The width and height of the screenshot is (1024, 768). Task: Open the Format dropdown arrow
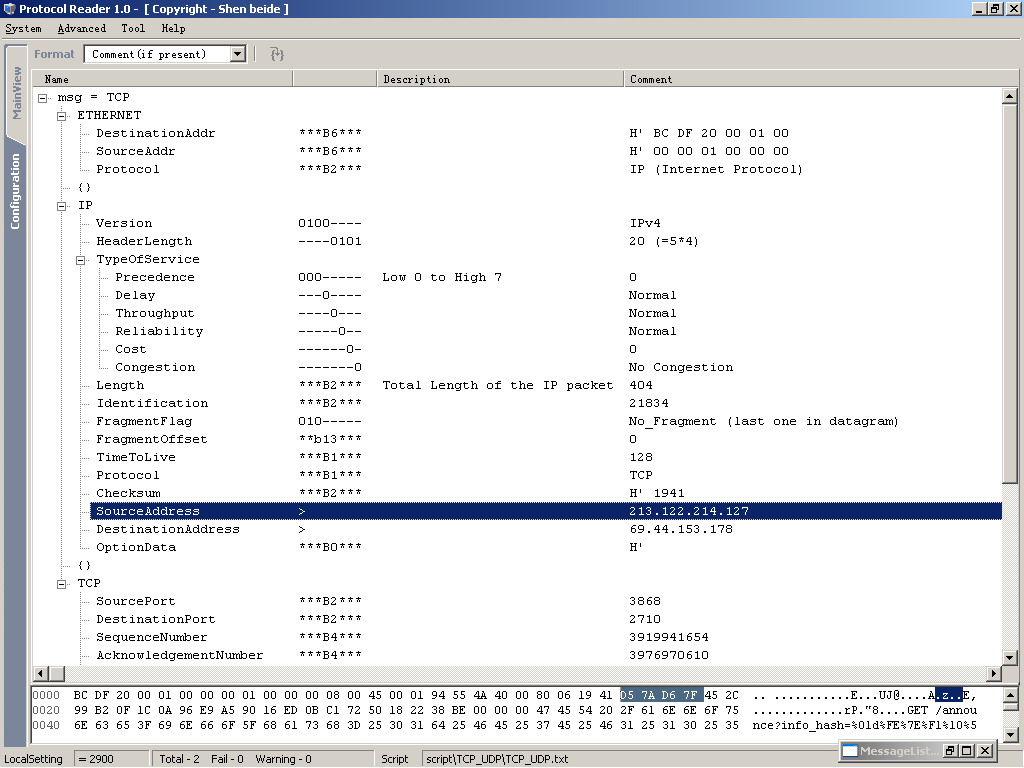pyautogui.click(x=238, y=54)
